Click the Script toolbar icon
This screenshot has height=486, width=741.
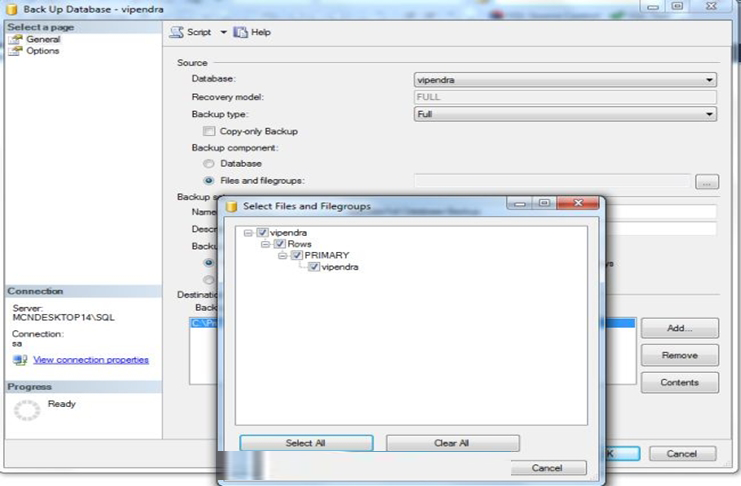[176, 32]
